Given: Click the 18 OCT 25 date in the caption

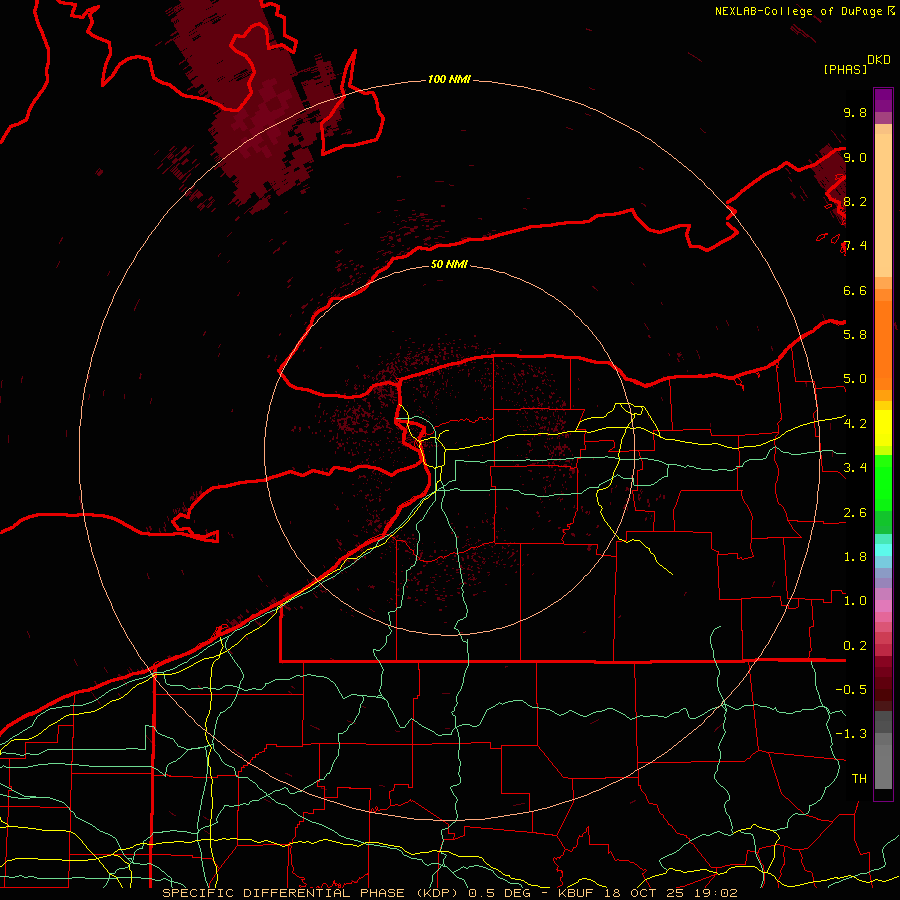Looking at the screenshot, I should point(647,893).
